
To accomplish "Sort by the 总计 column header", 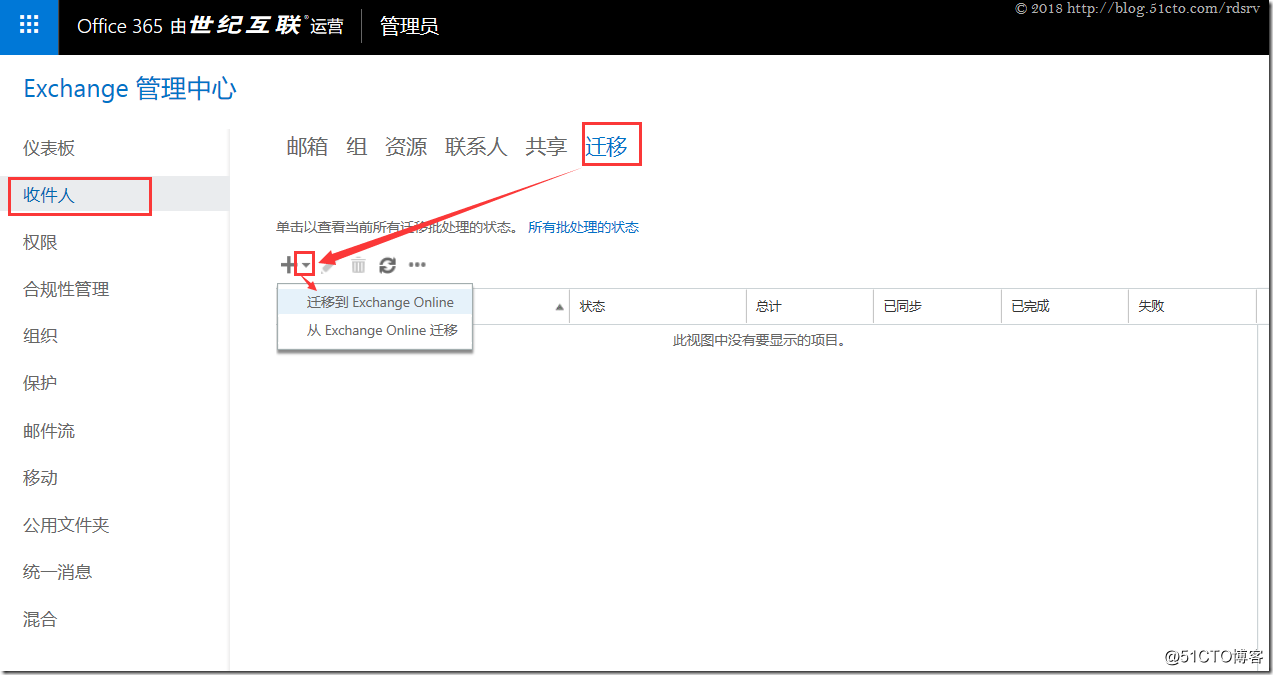I will pos(809,306).
